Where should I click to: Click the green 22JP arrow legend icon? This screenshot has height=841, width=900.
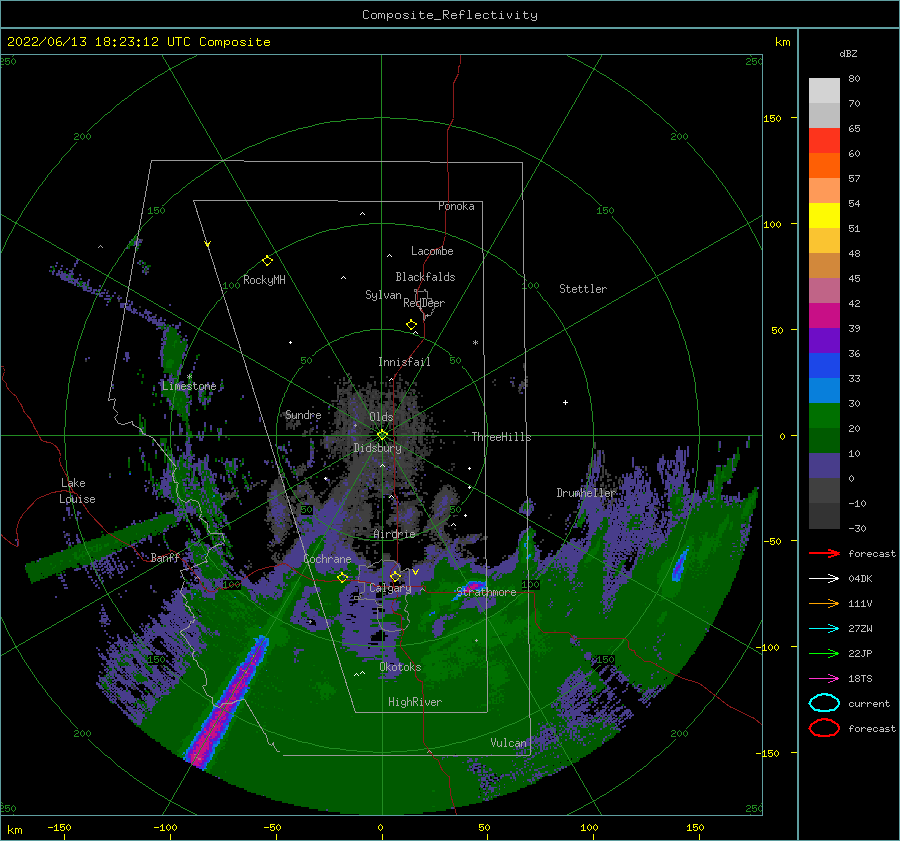[x=824, y=653]
